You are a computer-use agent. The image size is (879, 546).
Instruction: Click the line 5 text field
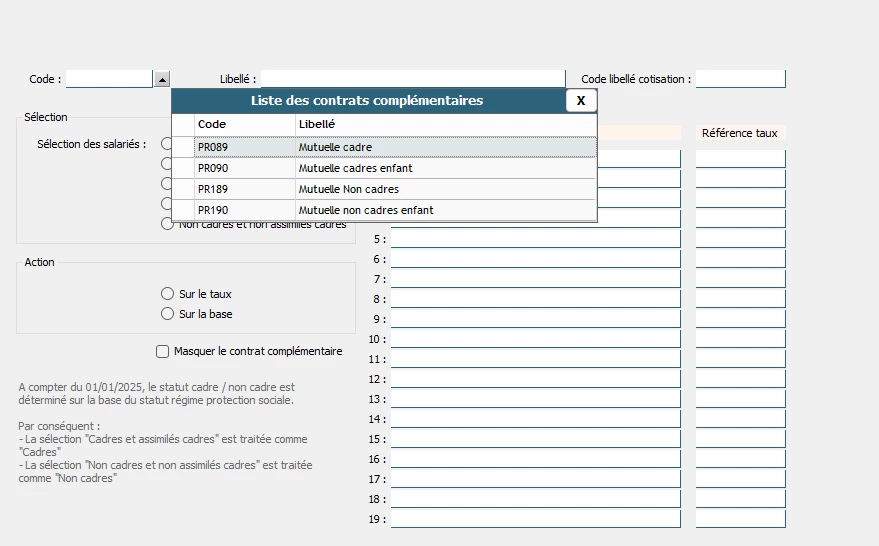pos(535,239)
